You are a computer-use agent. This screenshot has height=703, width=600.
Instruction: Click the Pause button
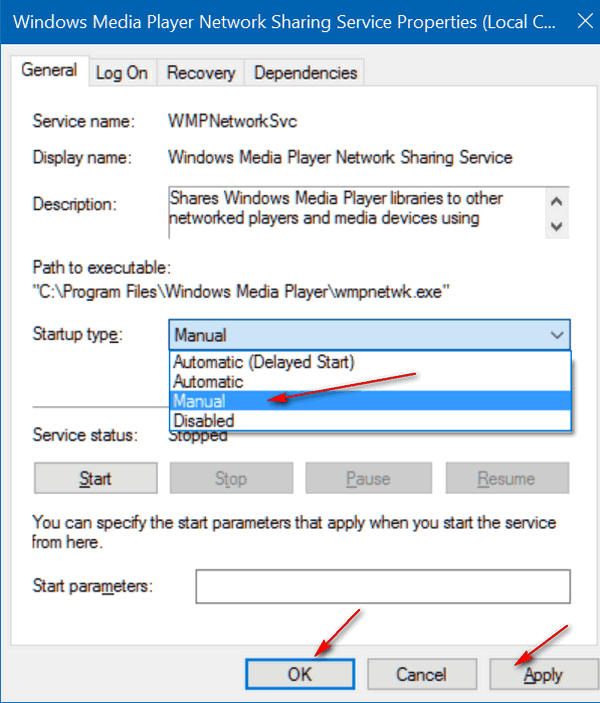coord(369,478)
